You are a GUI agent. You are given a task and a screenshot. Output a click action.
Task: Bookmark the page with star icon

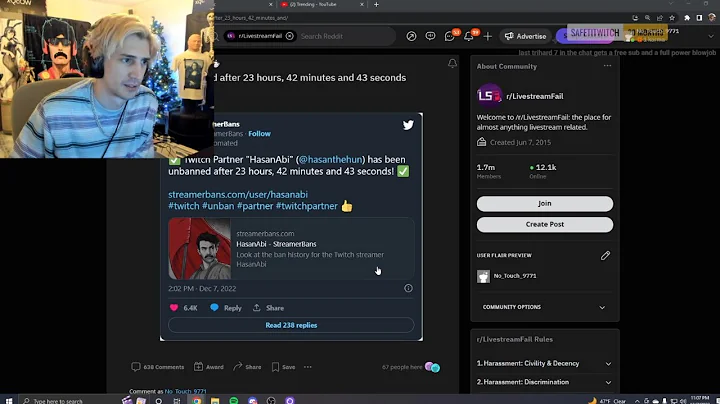tap(672, 18)
